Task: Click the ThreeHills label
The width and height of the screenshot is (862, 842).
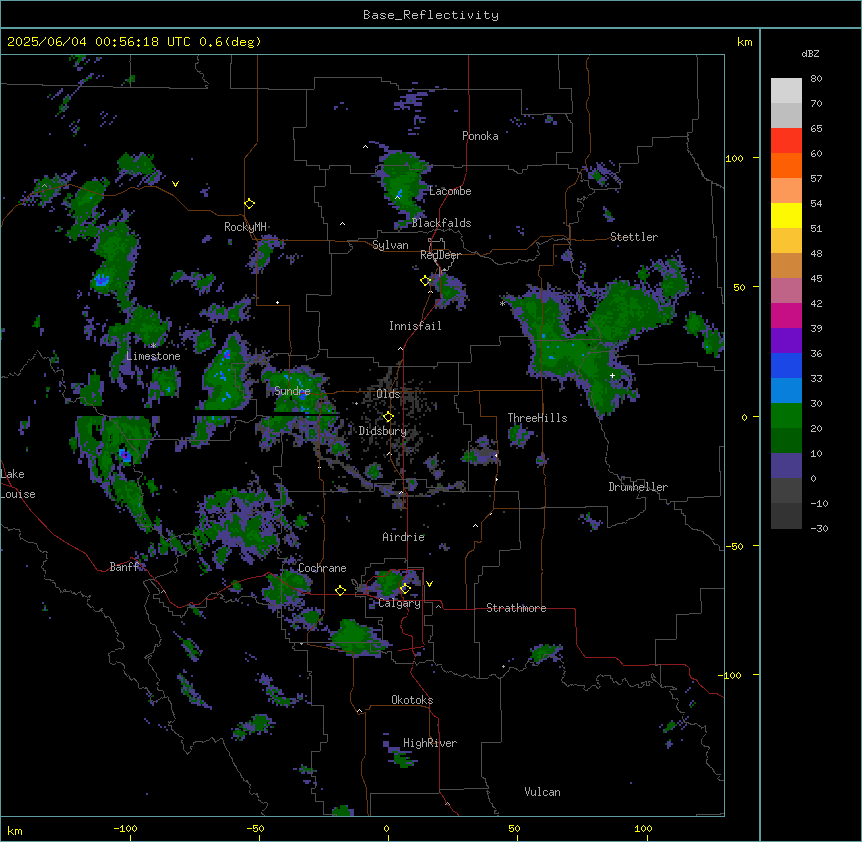Action: [538, 418]
